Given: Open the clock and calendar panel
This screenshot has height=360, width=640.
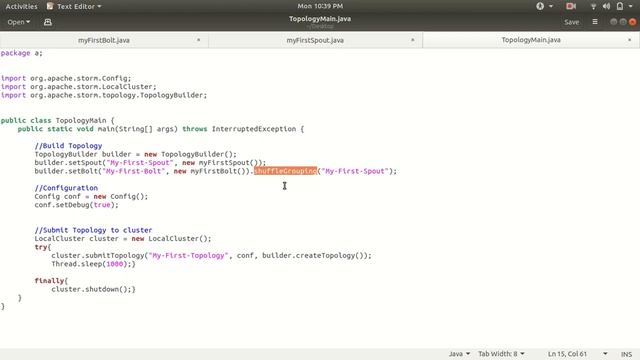Looking at the screenshot, I should (x=320, y=6).
